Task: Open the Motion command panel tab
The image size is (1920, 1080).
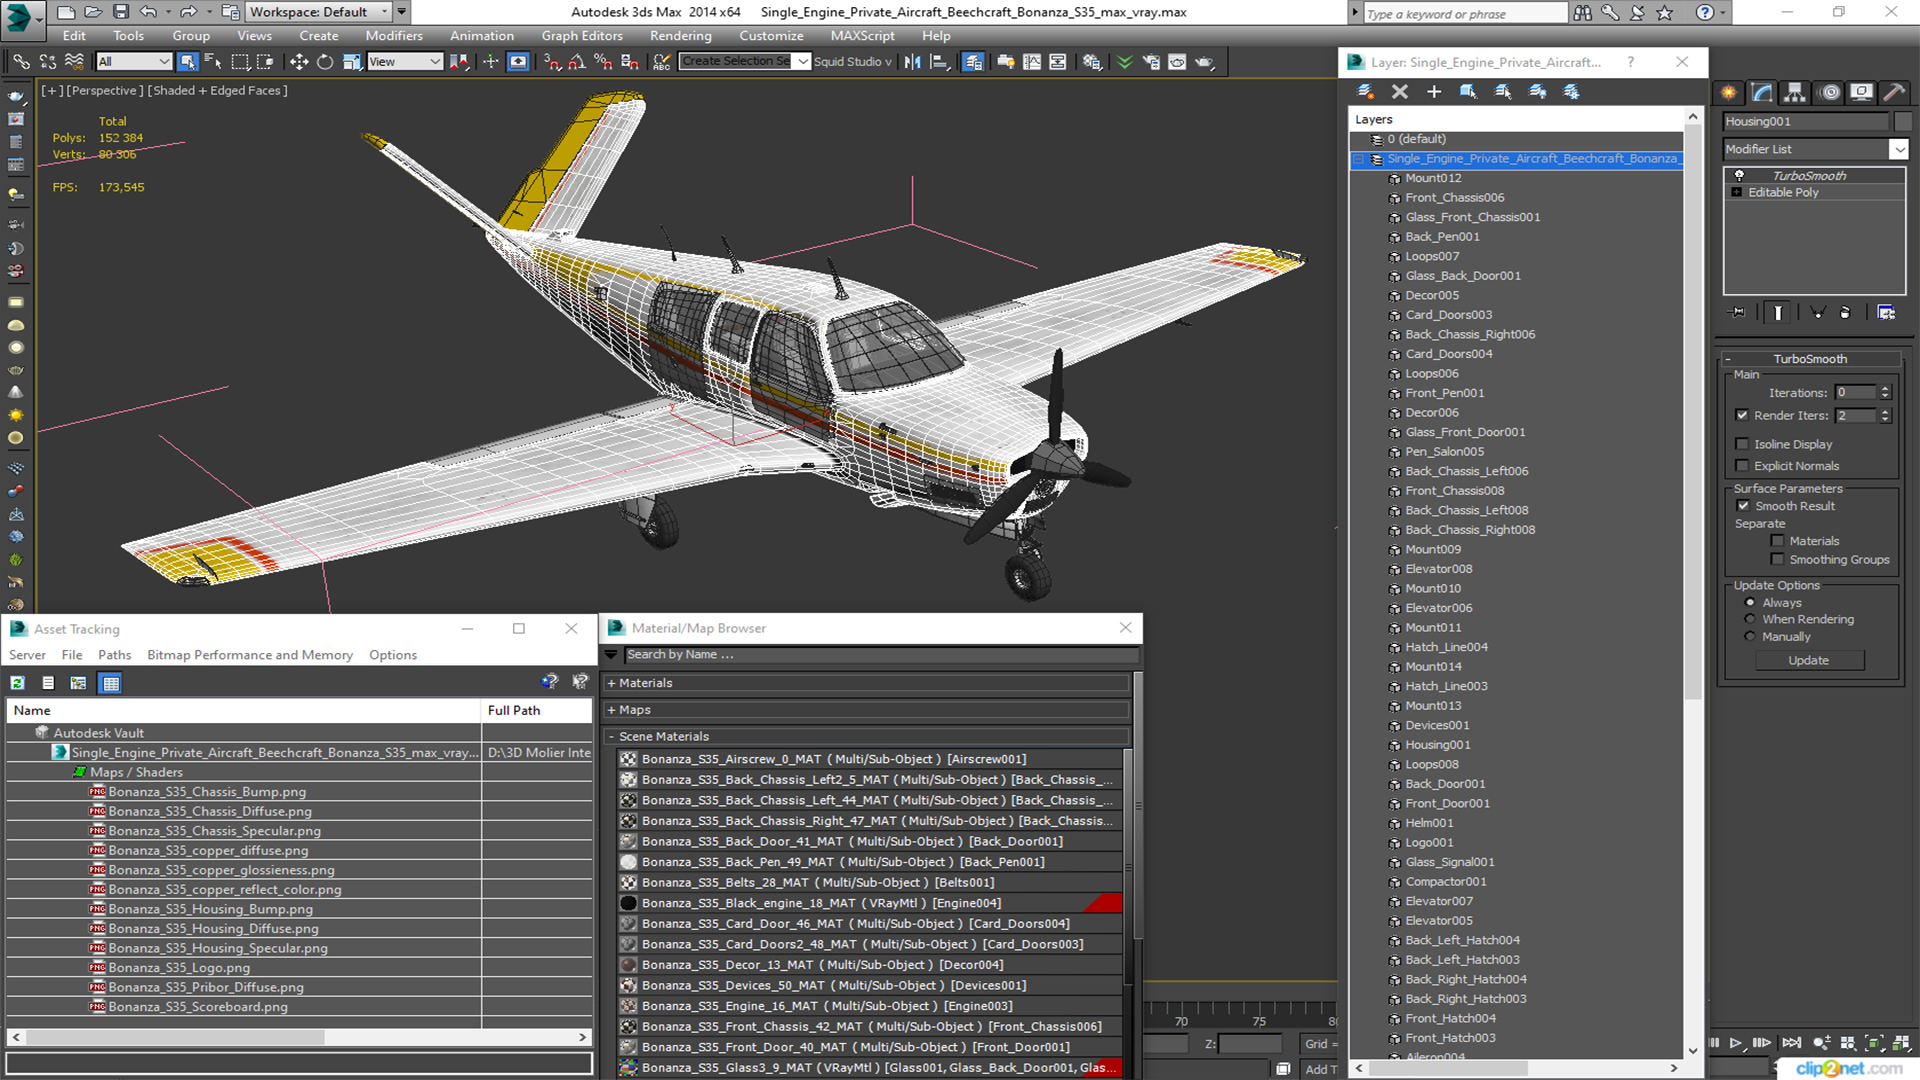Action: [1830, 92]
